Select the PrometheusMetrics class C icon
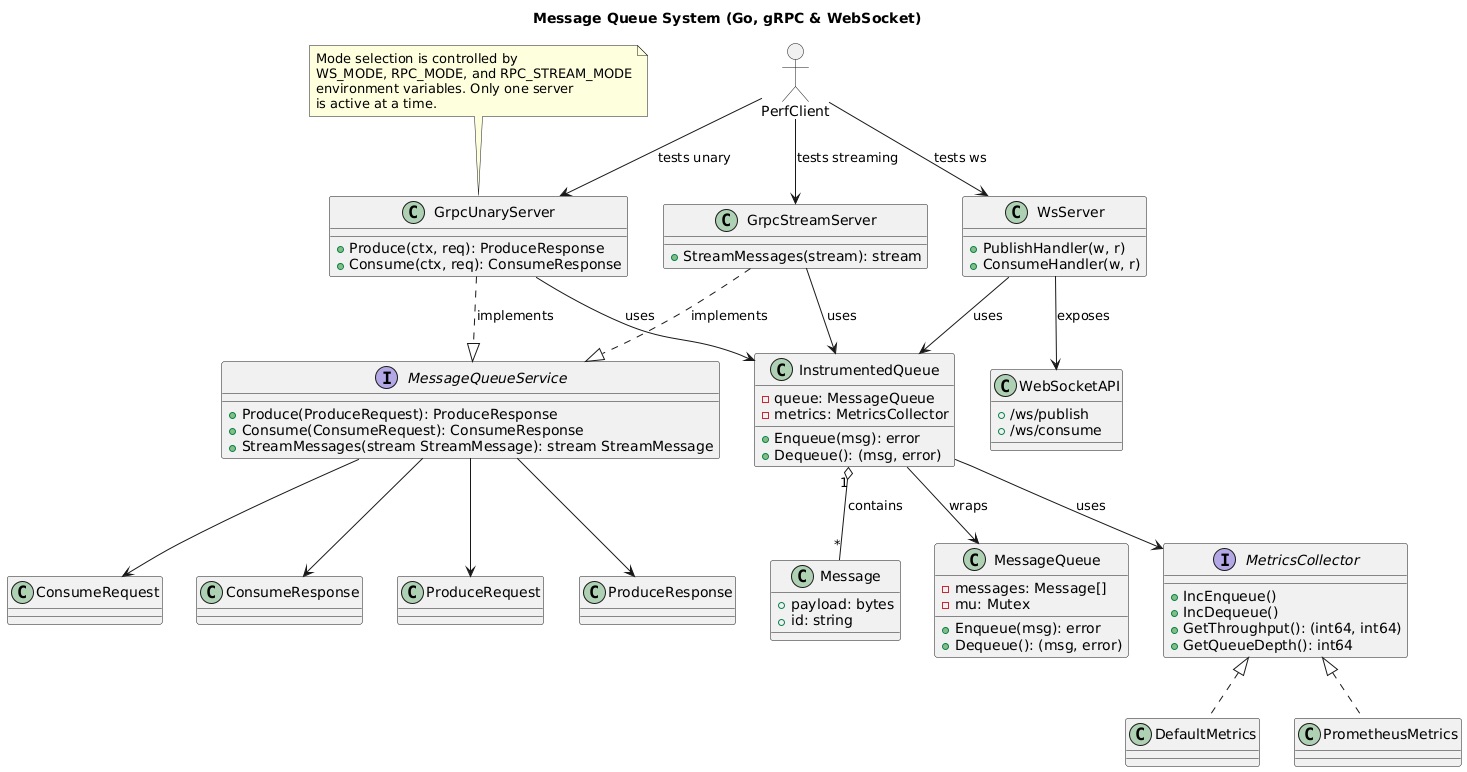This screenshot has height=772, width=1467. pyautogui.click(x=1313, y=734)
